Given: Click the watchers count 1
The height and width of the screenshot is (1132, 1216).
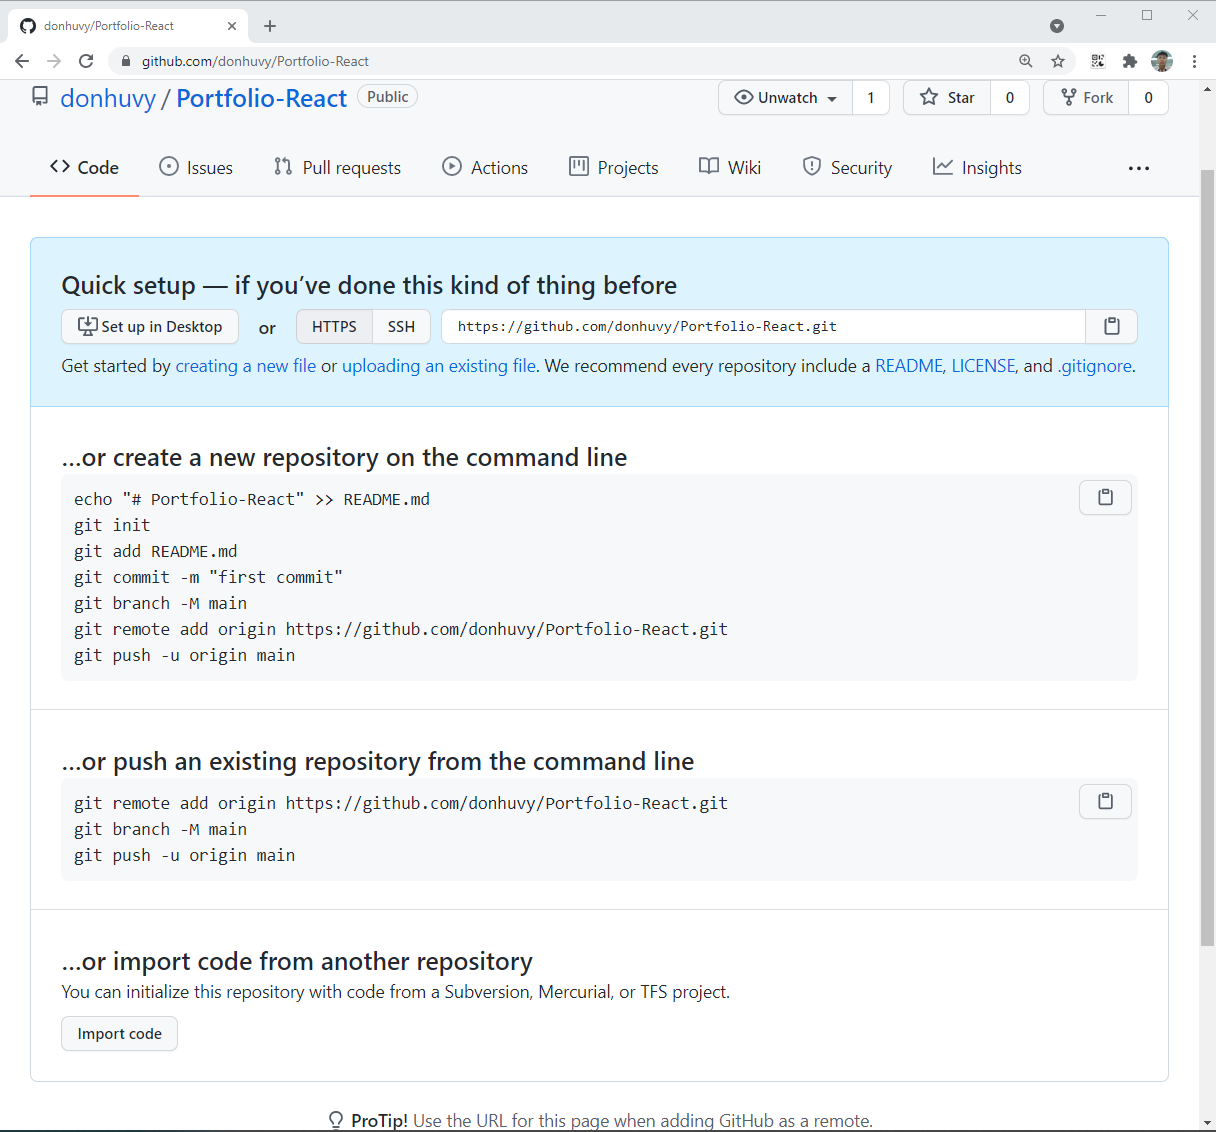Looking at the screenshot, I should point(871,98).
